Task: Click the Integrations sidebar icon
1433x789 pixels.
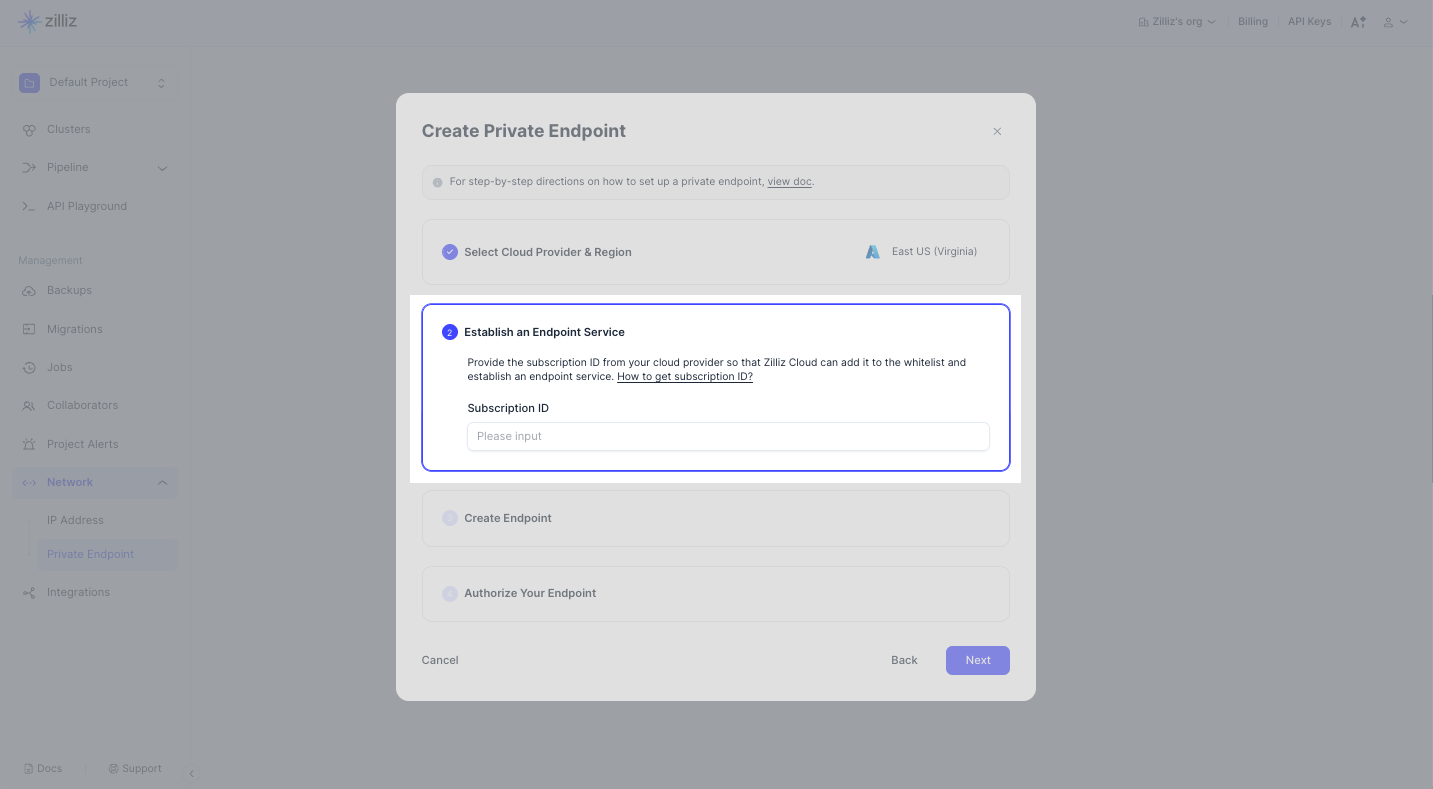Action: point(29,593)
